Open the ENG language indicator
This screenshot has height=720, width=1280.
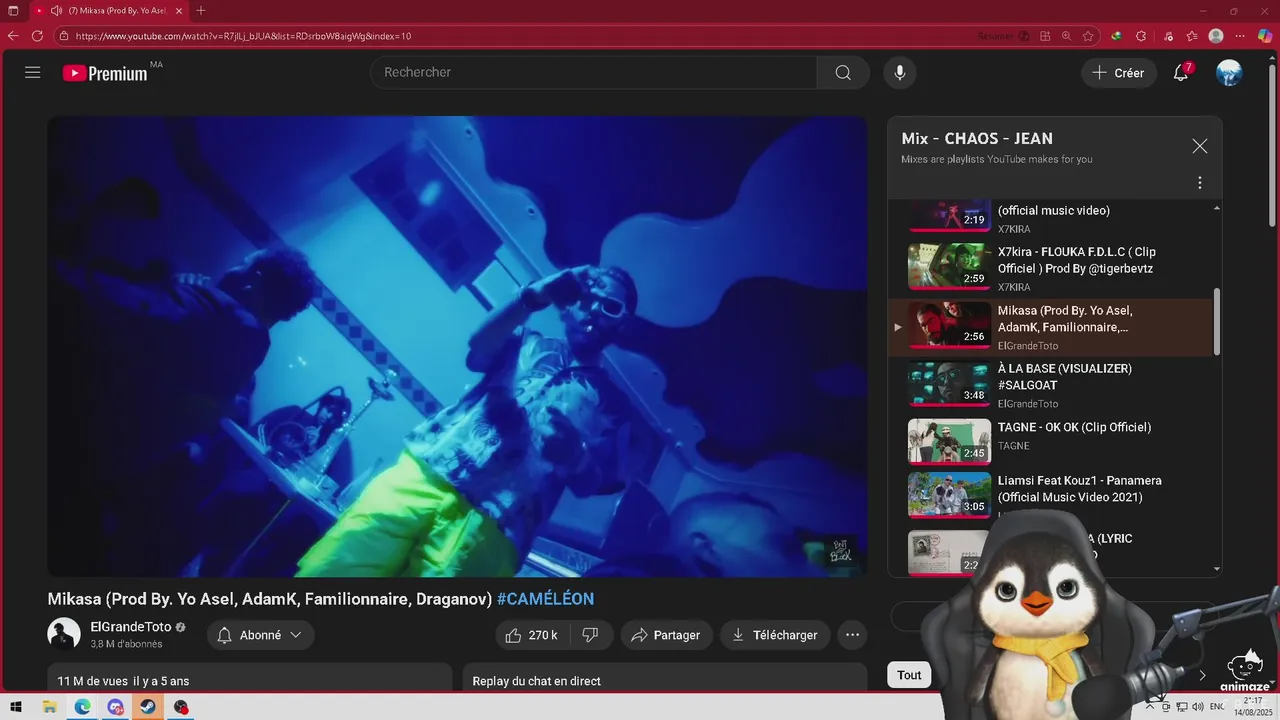[1217, 707]
